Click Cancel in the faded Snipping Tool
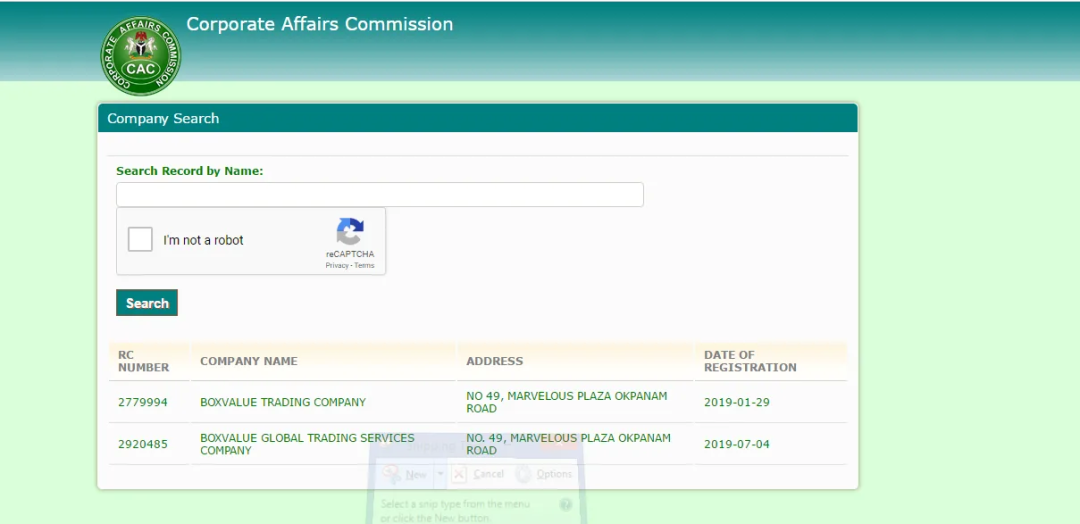1080x524 pixels. [479, 474]
